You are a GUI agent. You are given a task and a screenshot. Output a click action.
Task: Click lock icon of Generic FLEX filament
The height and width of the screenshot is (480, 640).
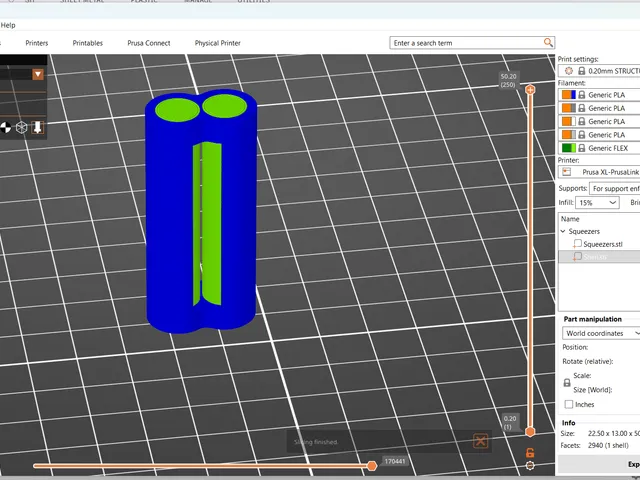click(x=582, y=148)
